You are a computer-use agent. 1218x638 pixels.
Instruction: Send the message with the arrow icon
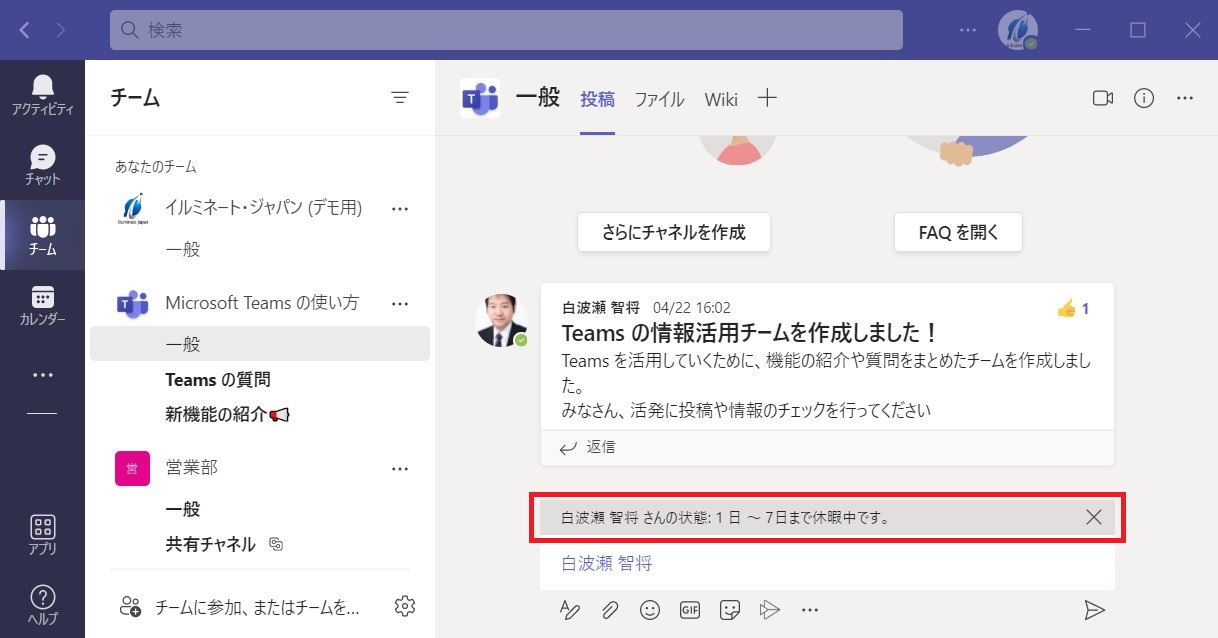pyautogui.click(x=1094, y=609)
